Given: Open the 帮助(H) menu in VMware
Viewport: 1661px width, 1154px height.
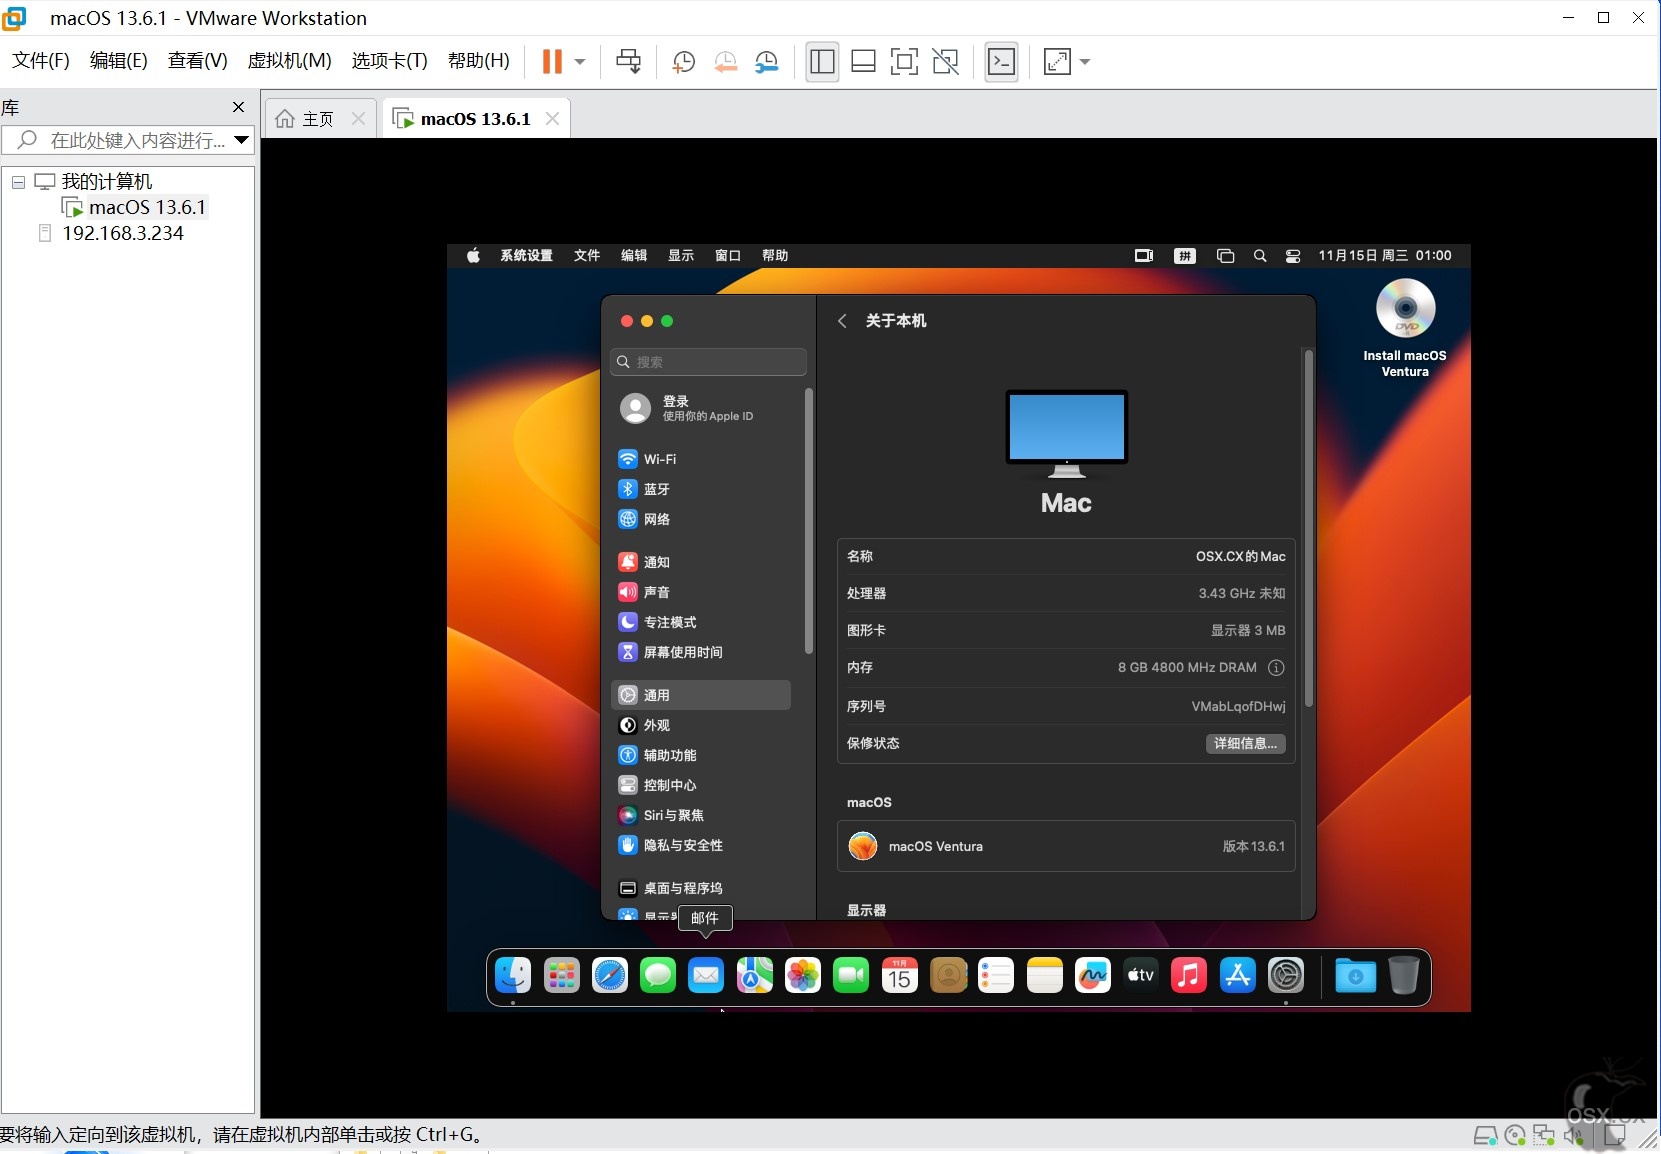Looking at the screenshot, I should click(x=478, y=61).
